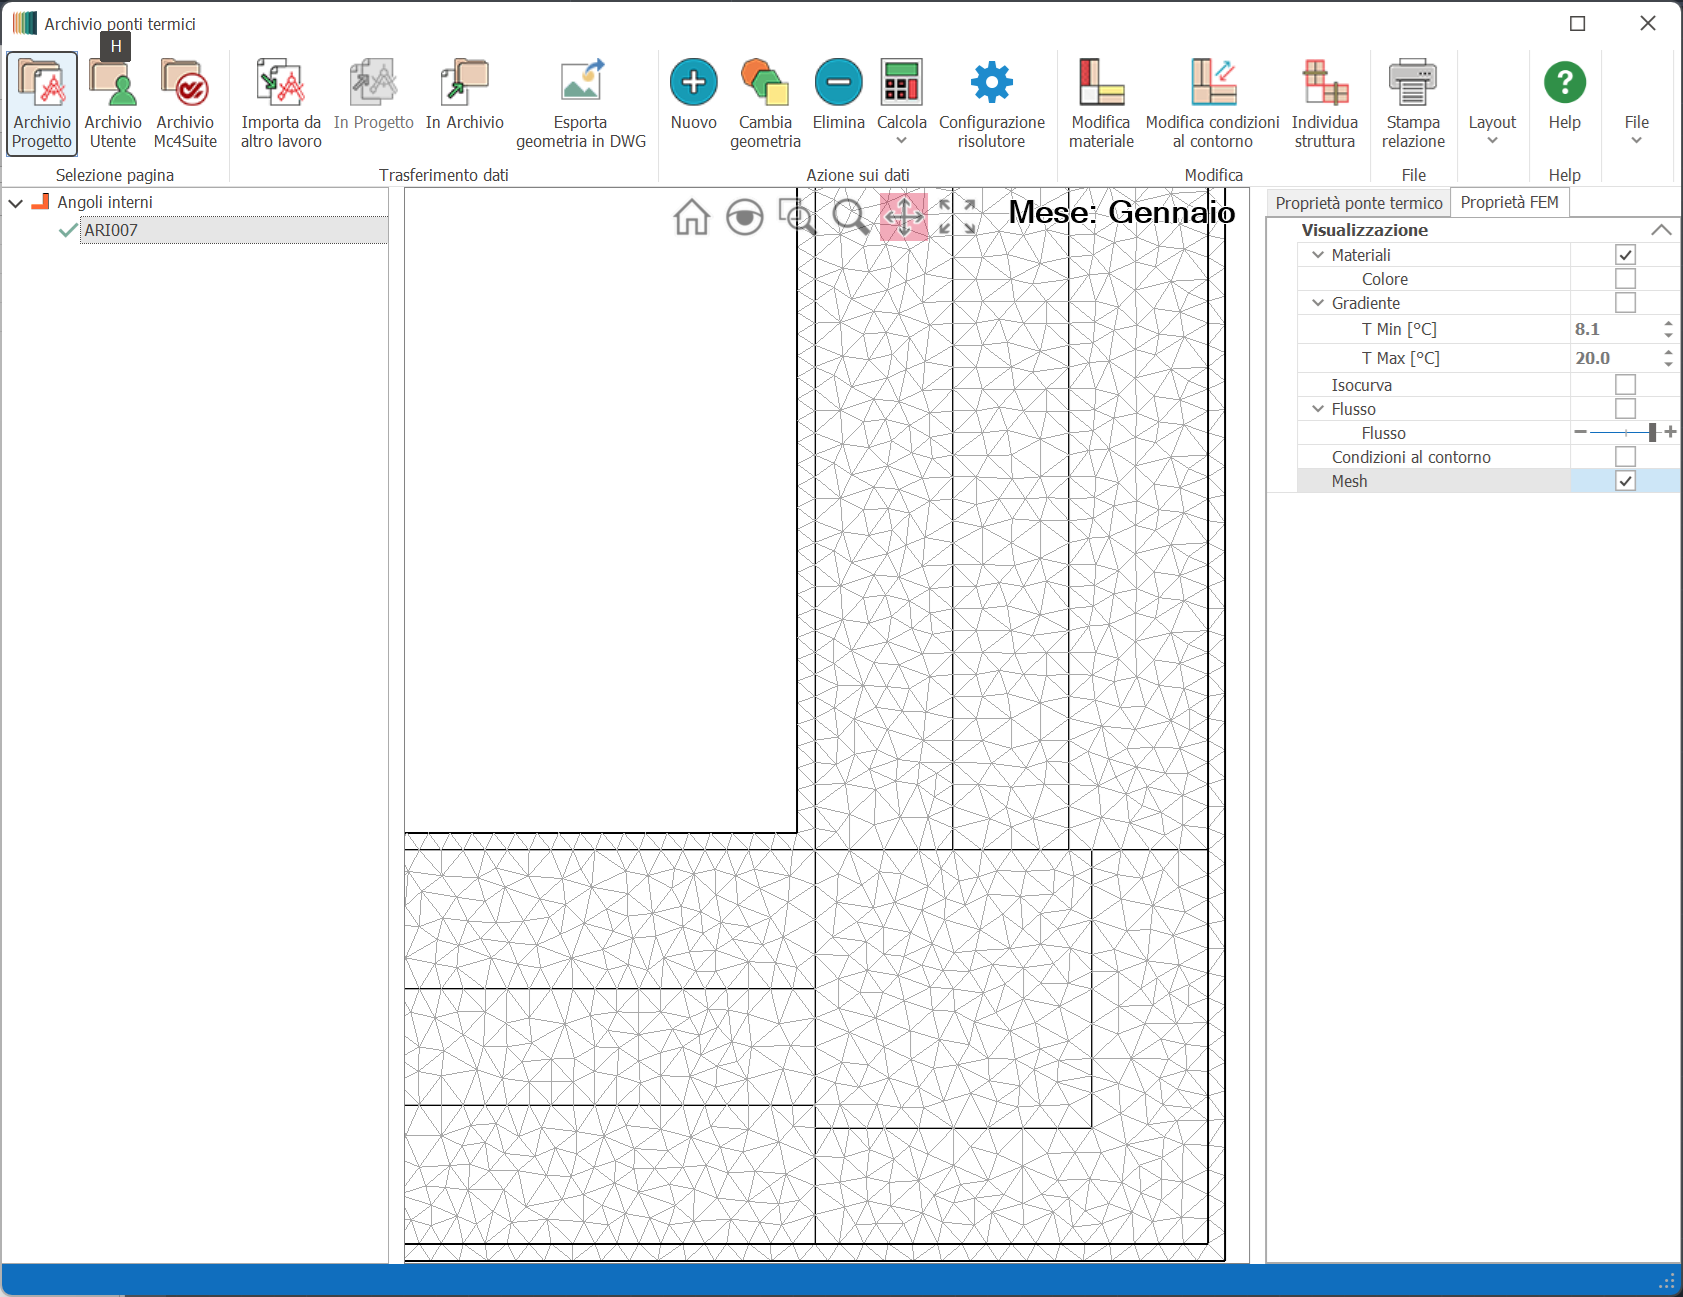Enable Condizioni al contorno checkbox
This screenshot has height=1297, width=1683.
tap(1626, 457)
